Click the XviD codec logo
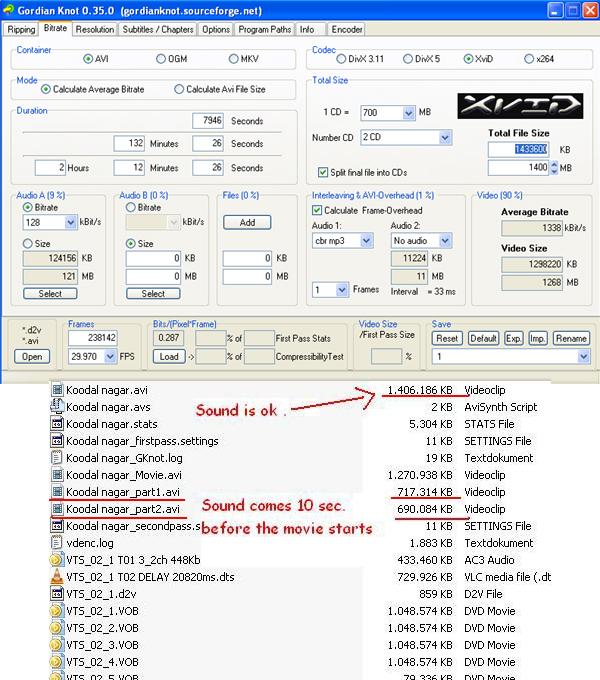Viewport: 600px width, 680px height. (520, 106)
